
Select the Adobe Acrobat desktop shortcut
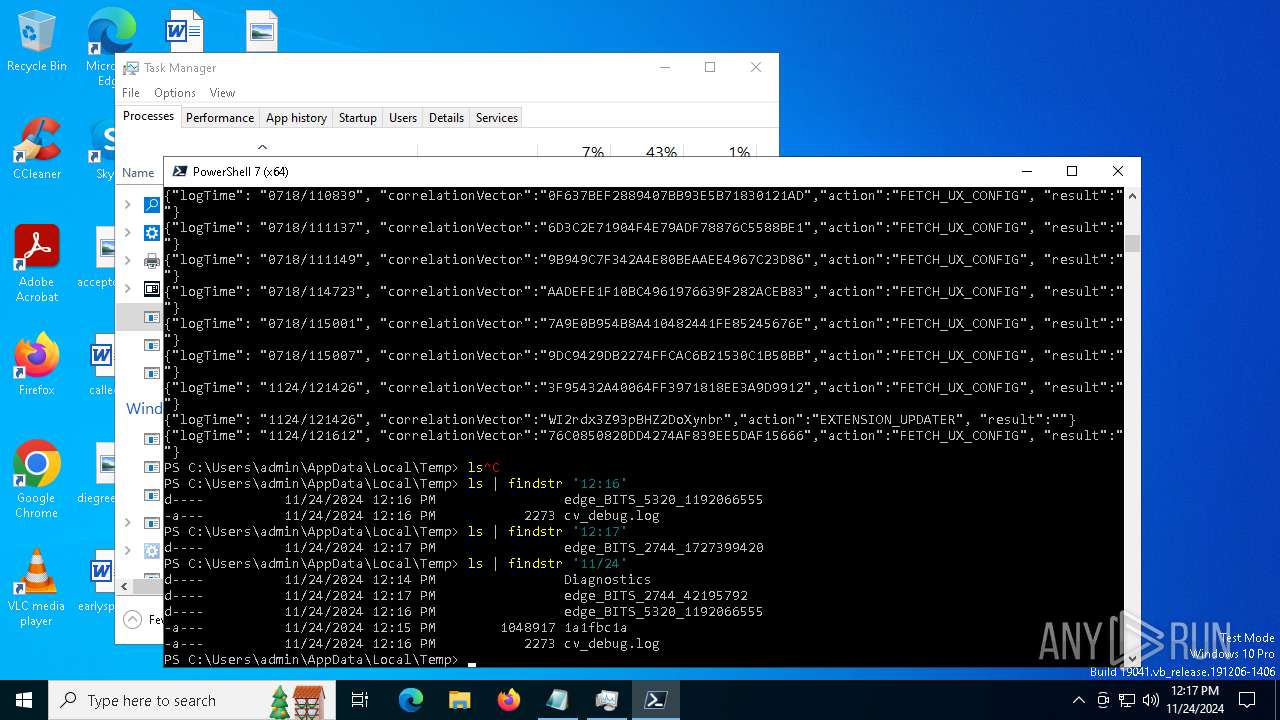click(37, 263)
